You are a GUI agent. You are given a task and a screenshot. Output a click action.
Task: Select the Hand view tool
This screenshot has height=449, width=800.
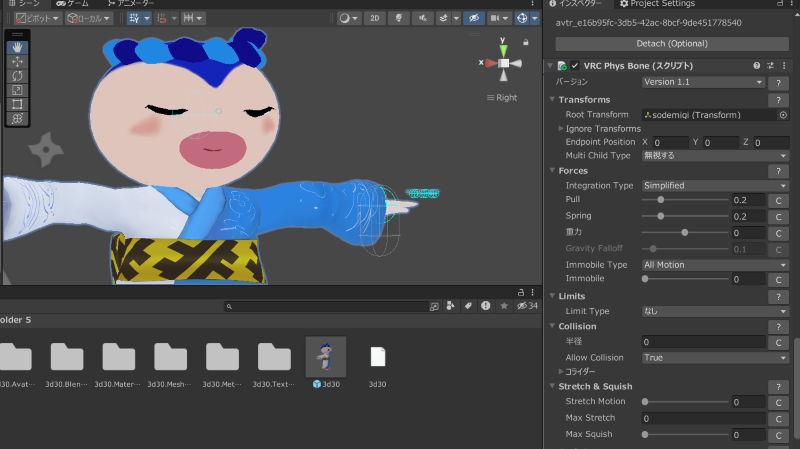point(18,47)
